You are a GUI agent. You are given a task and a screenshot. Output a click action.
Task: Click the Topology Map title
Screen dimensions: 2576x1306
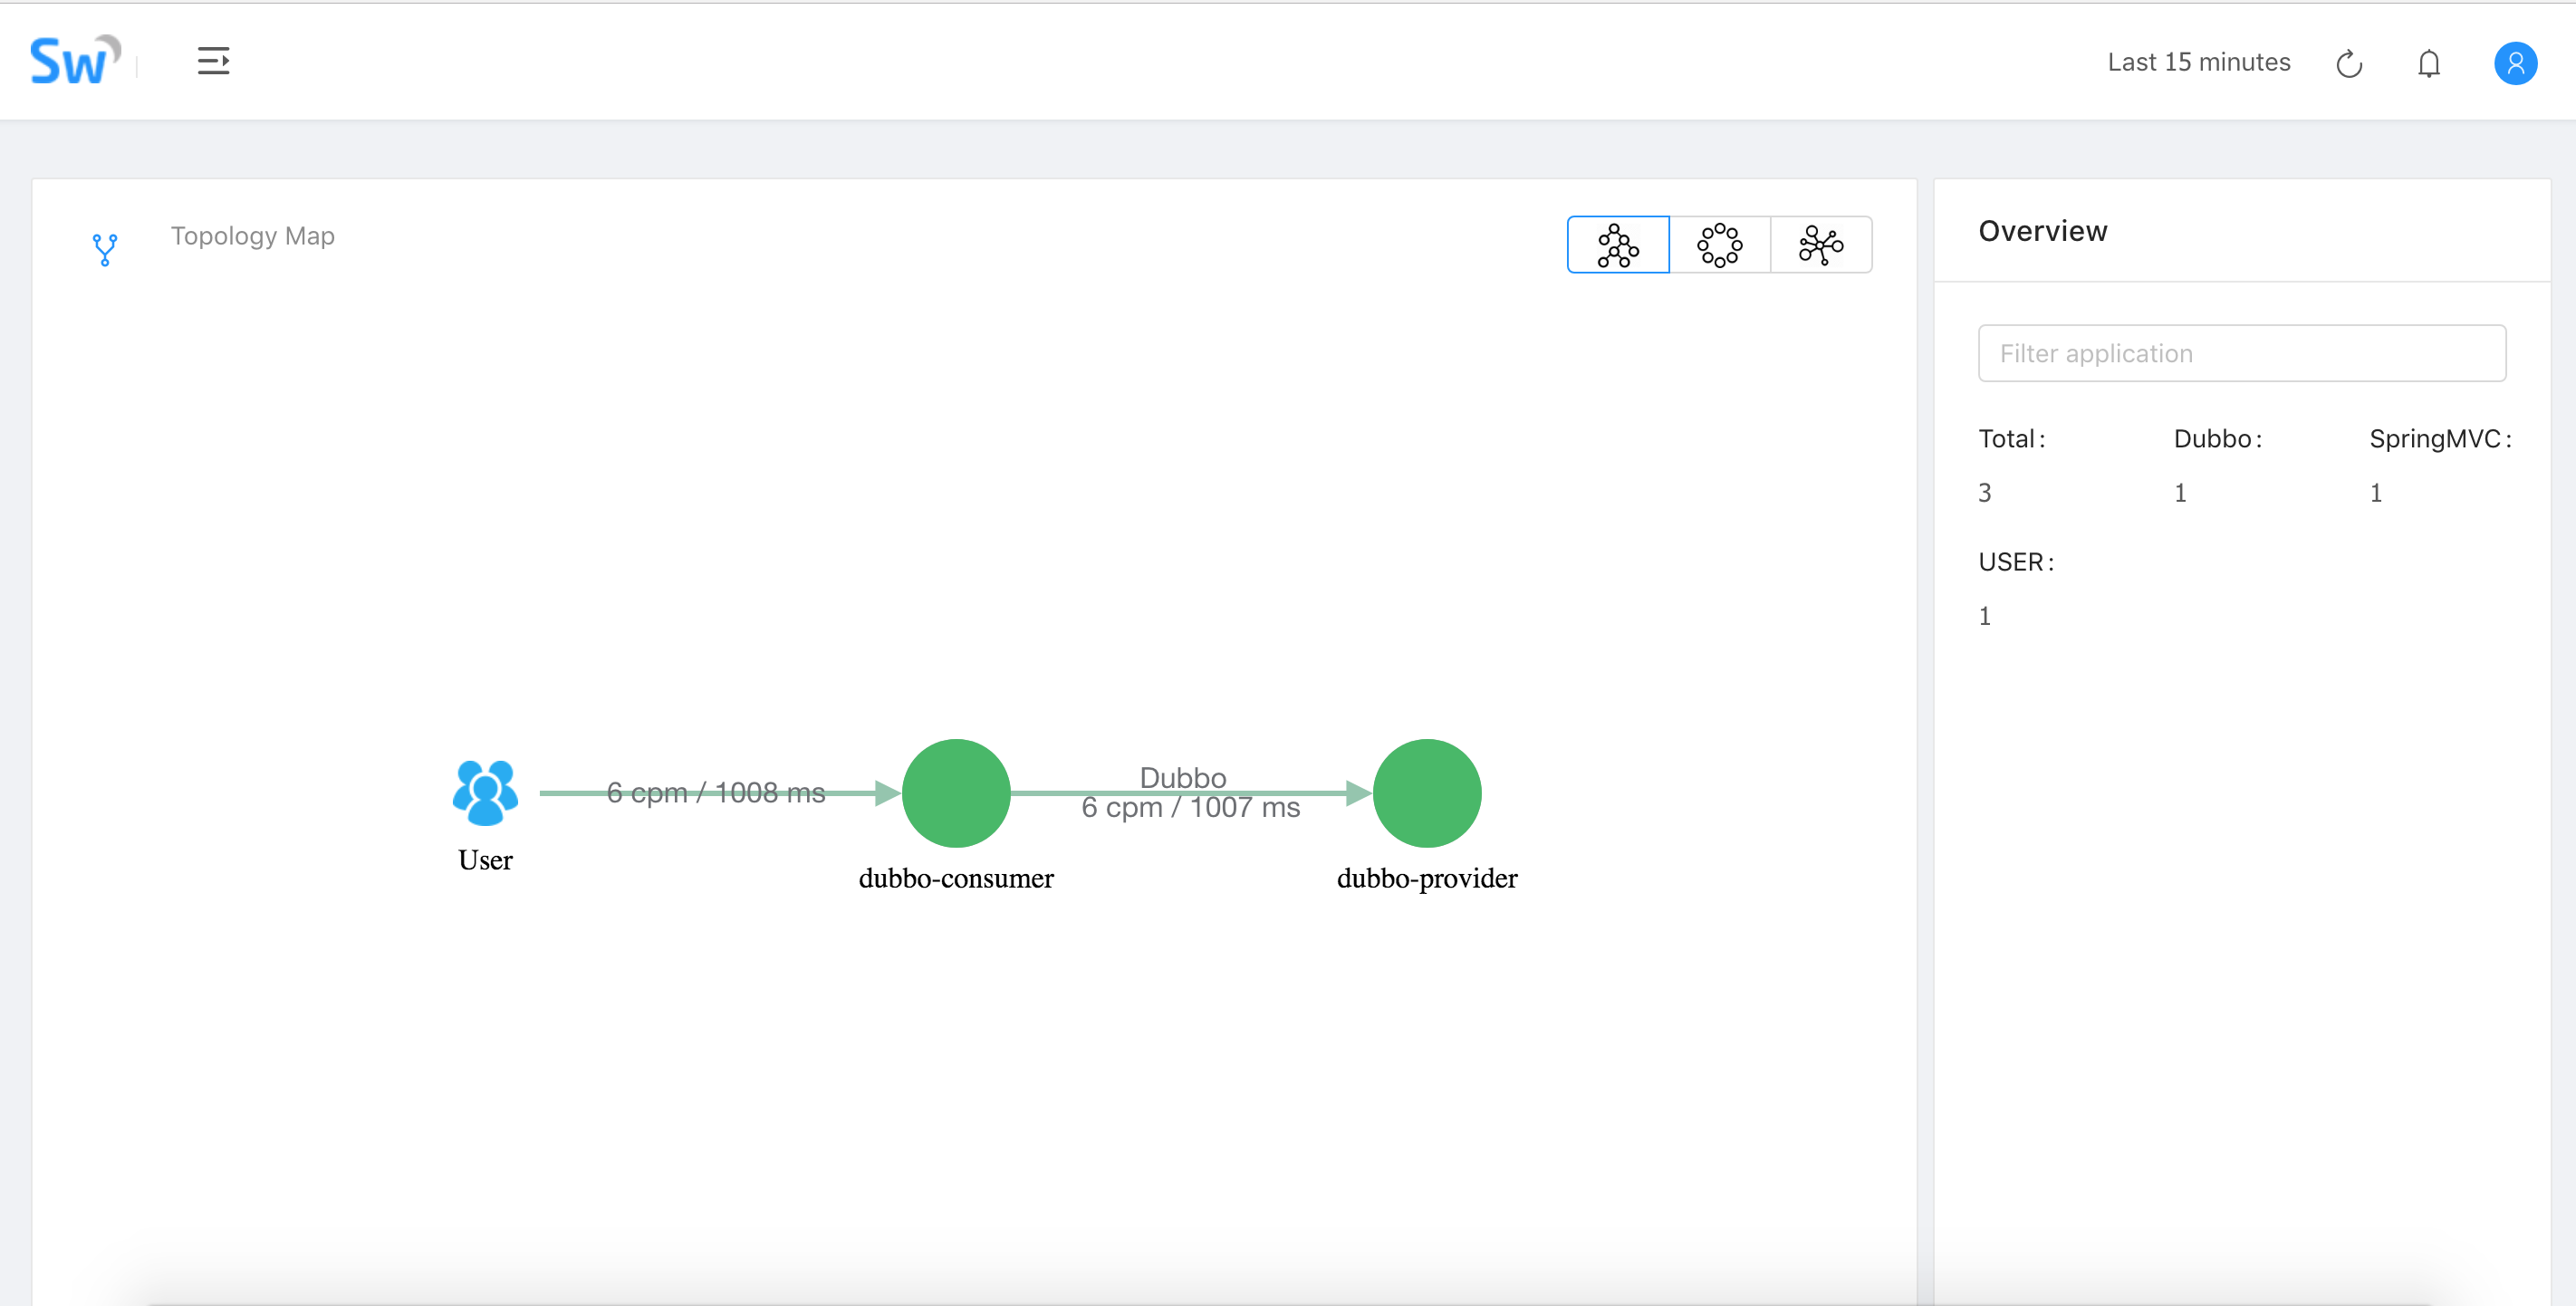click(x=252, y=236)
